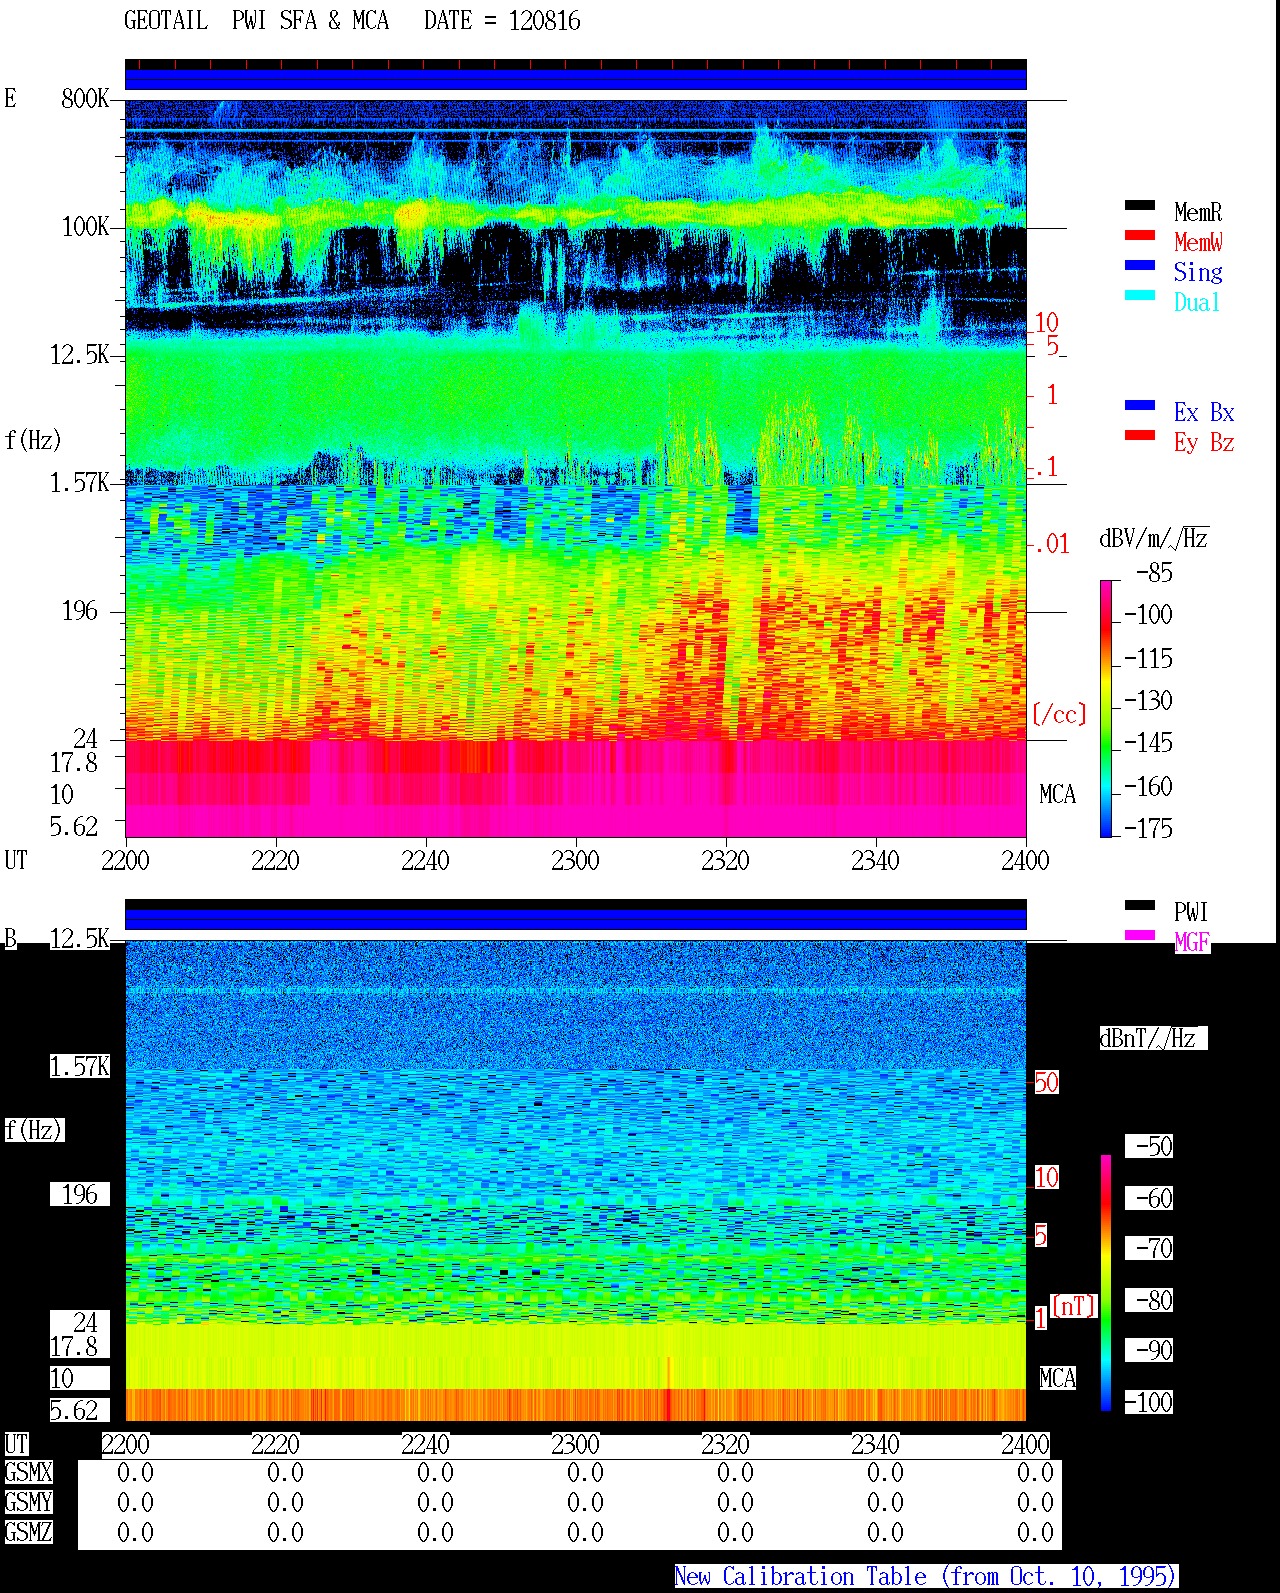Screen dimensions: 1280x1593
Task: Click the MemR legend label
Action: tap(1198, 212)
